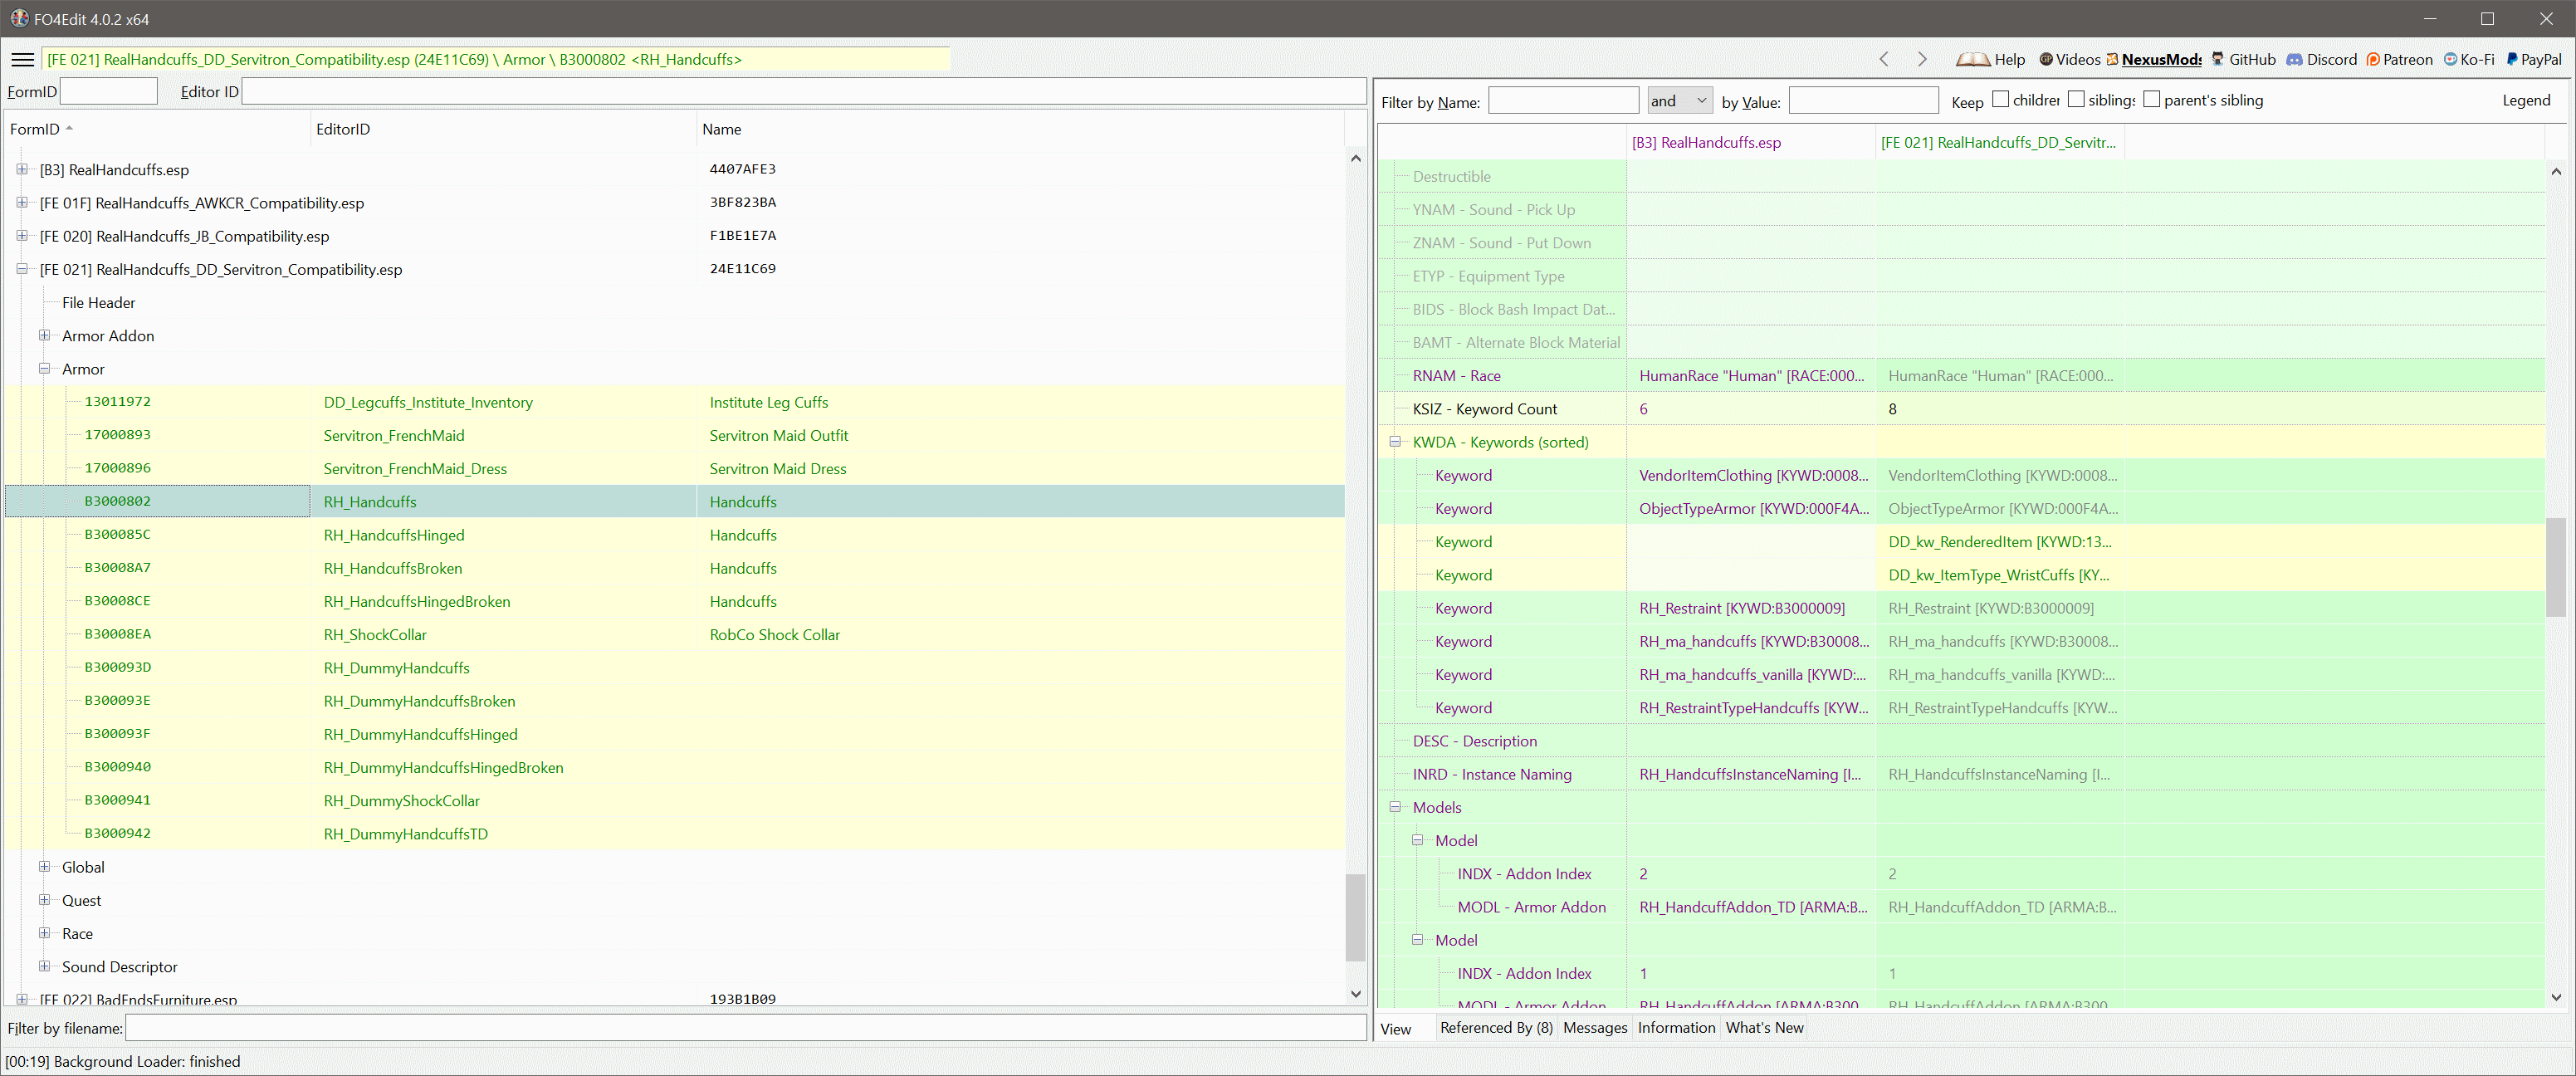This screenshot has width=2576, height=1076.
Task: Click the Filter by filename input field
Action: coord(745,1028)
